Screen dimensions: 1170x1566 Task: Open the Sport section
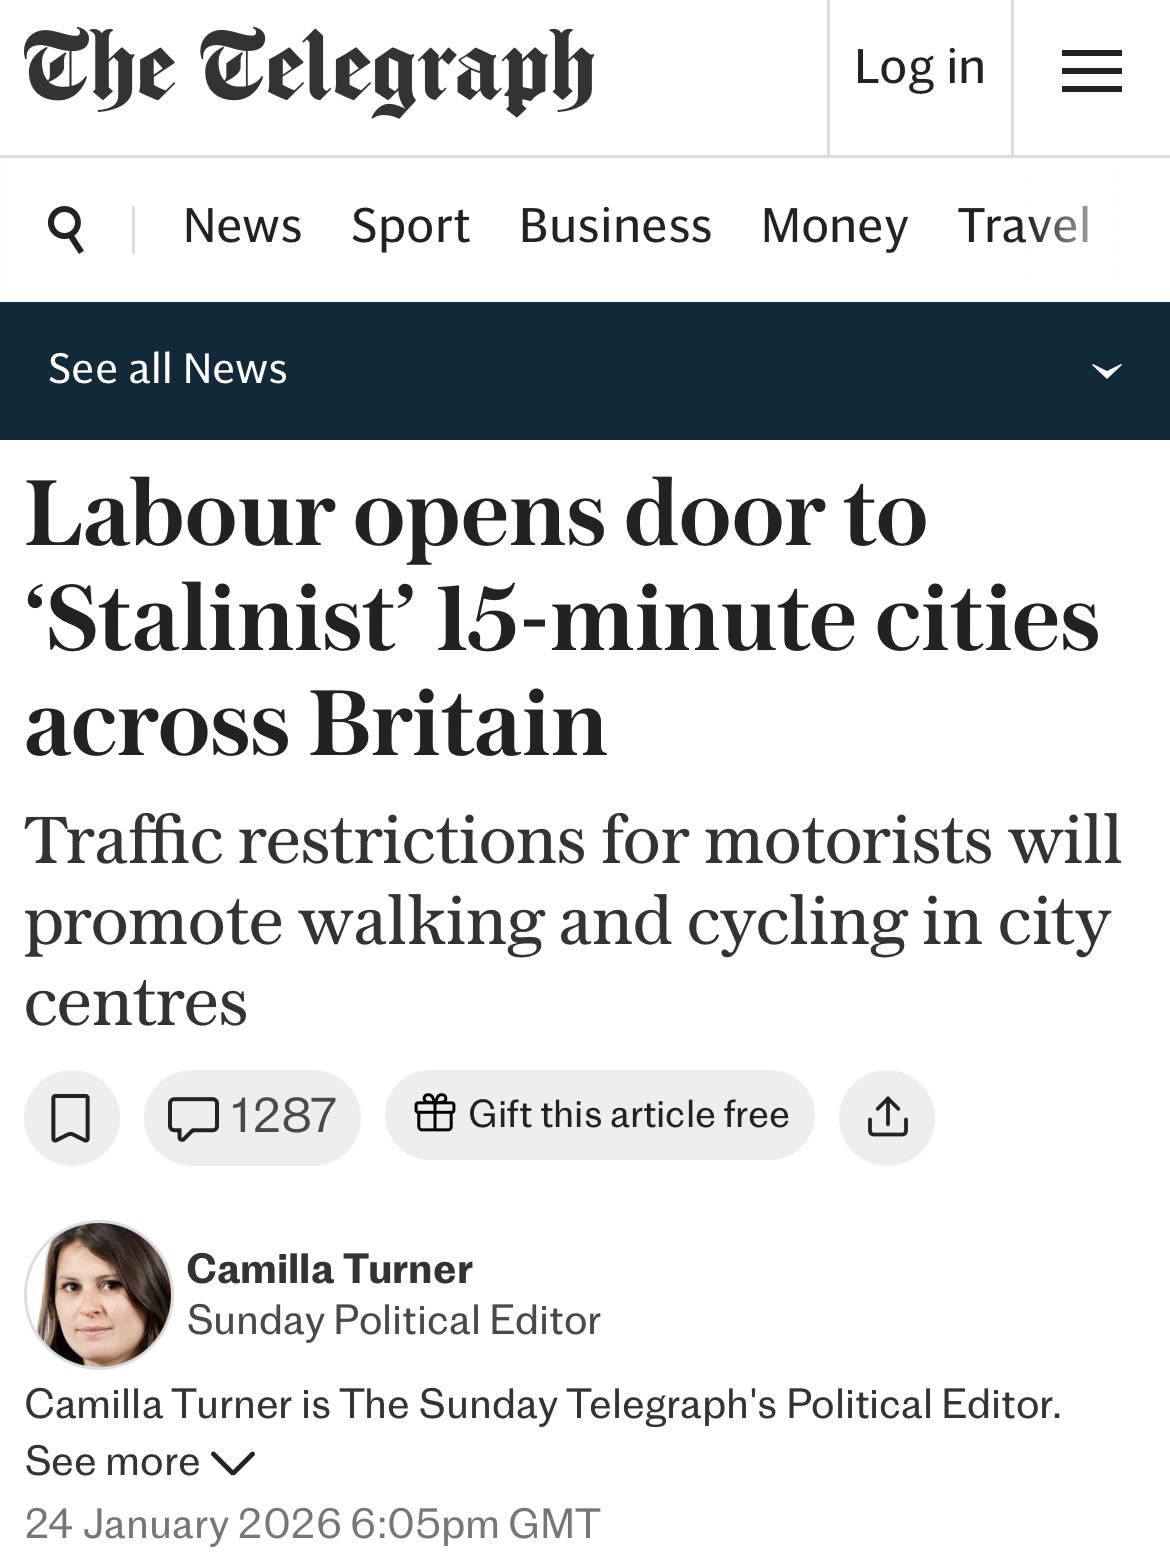coord(410,226)
